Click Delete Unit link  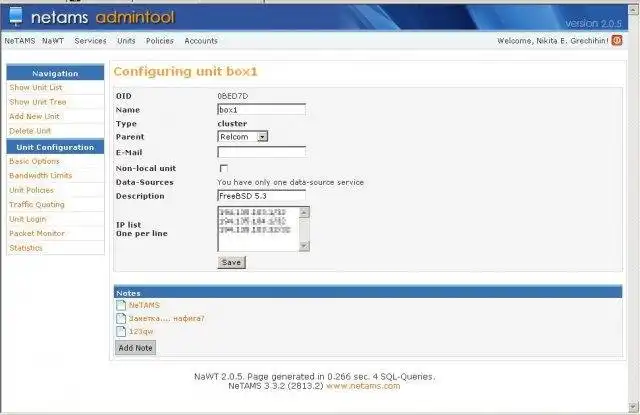tap(30, 131)
